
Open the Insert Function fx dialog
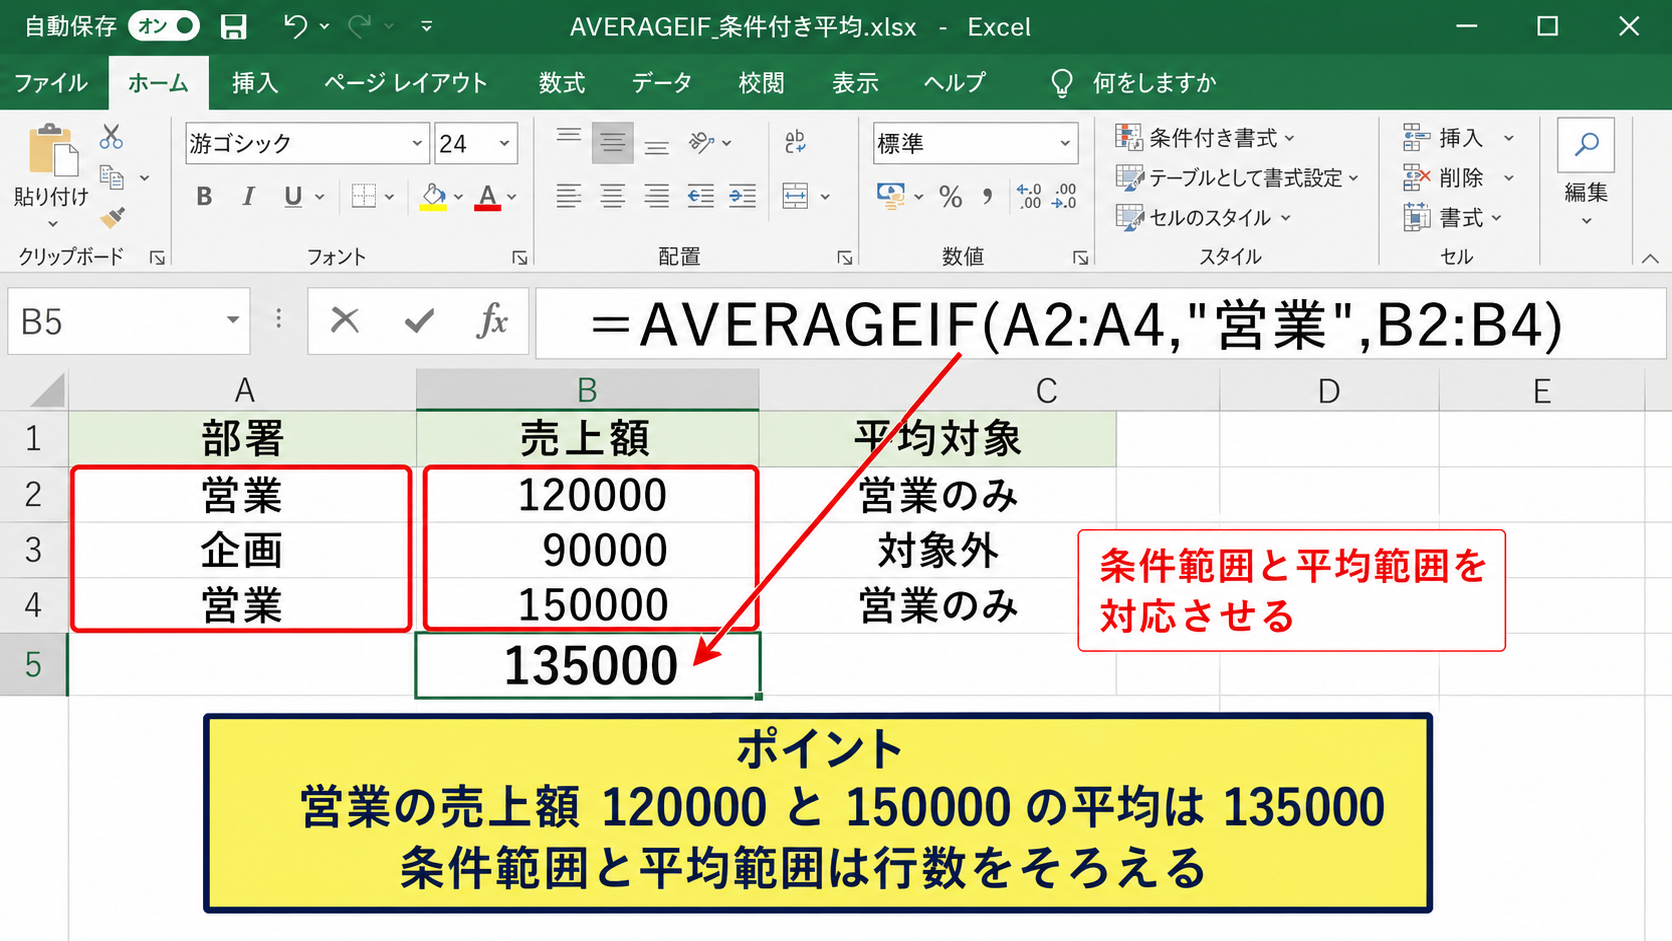492,321
